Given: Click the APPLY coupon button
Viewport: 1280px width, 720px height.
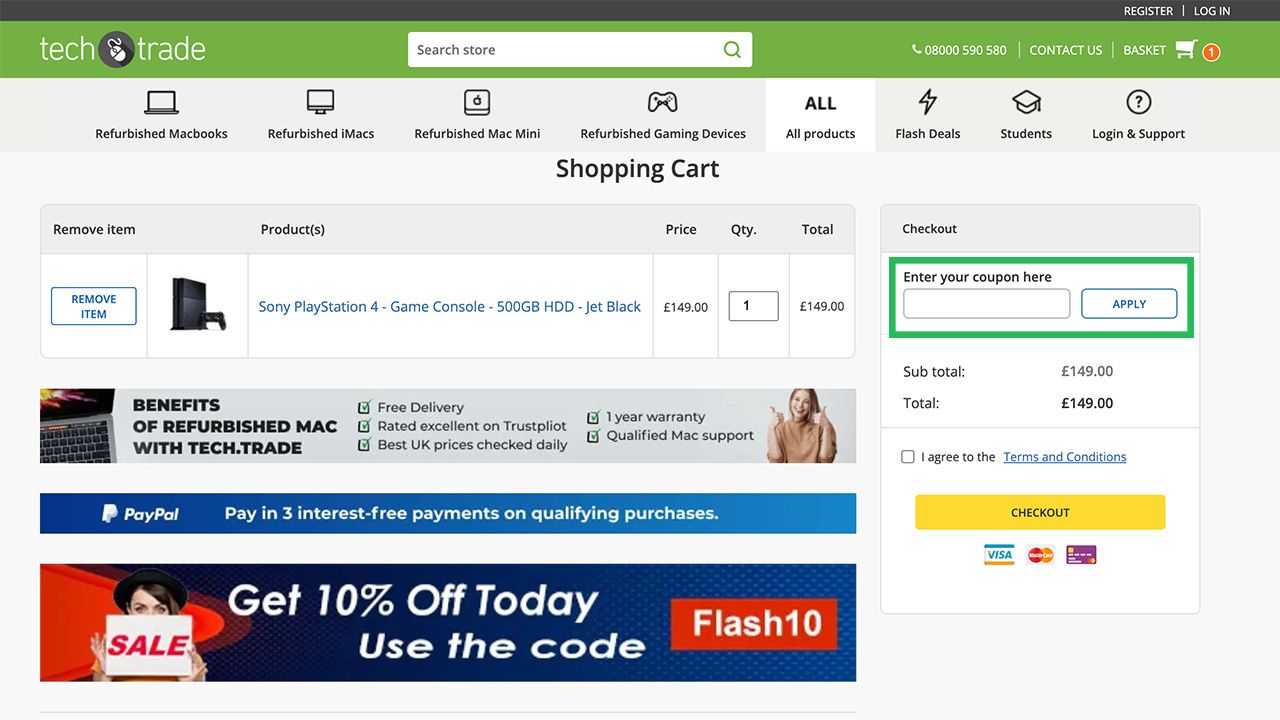Looking at the screenshot, I should tap(1129, 304).
